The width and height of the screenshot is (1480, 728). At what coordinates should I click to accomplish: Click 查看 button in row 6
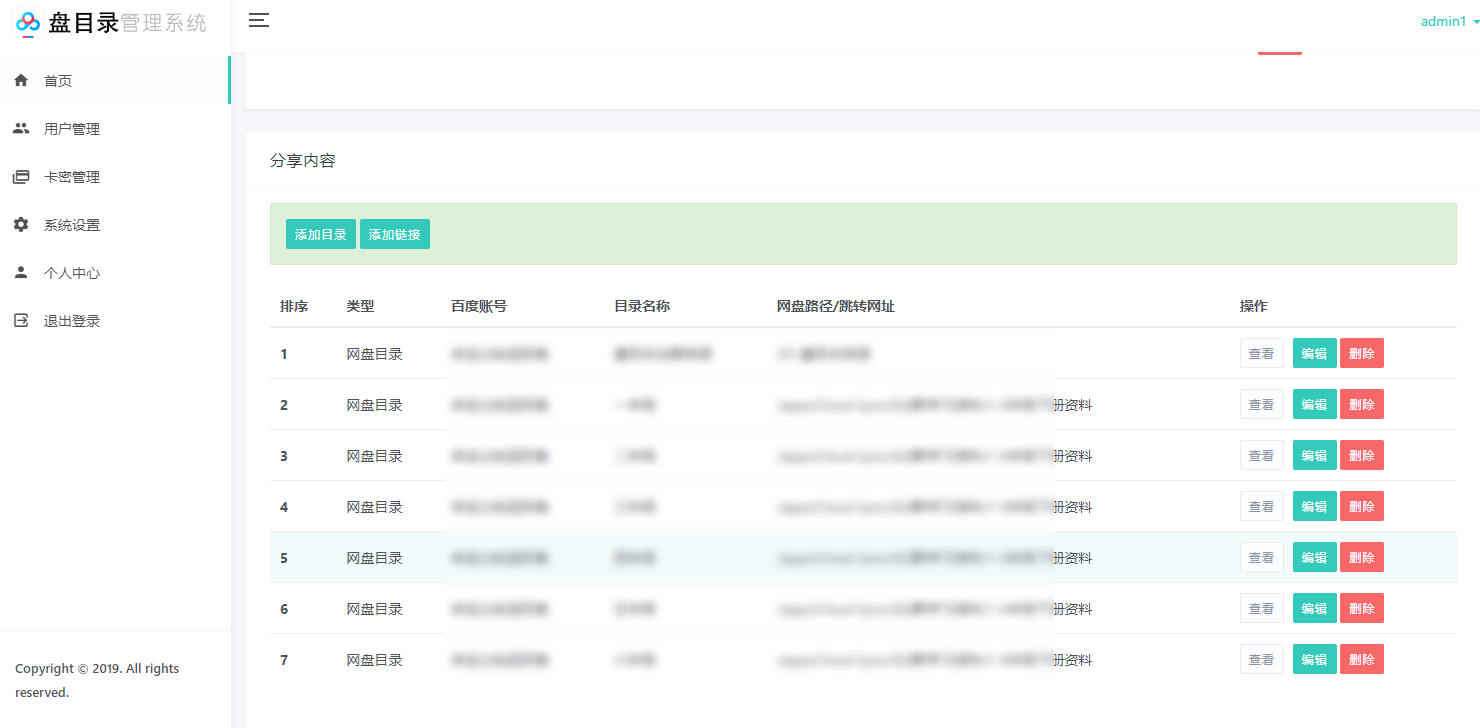tap(1262, 608)
